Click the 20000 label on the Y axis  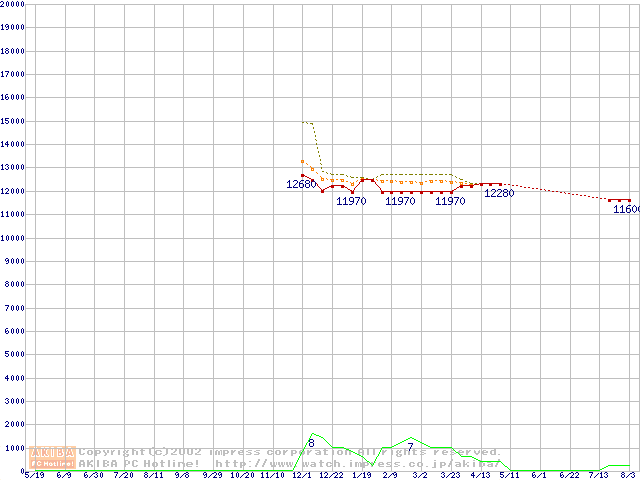[12, 4]
